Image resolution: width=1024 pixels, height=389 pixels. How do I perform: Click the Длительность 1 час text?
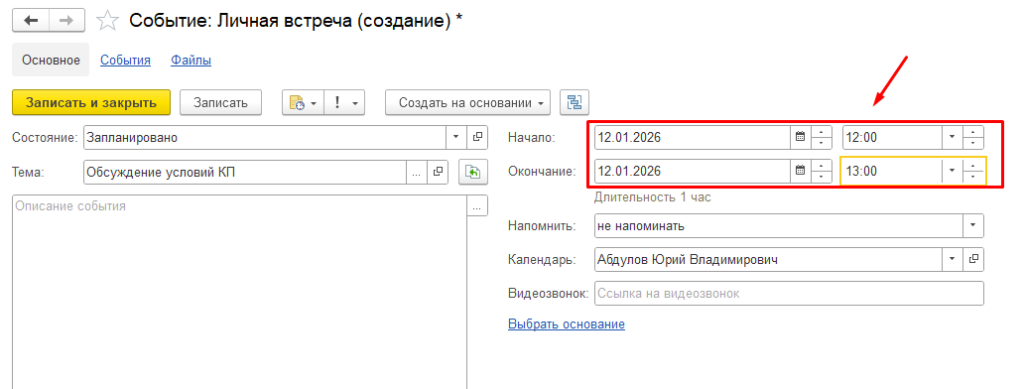652,197
